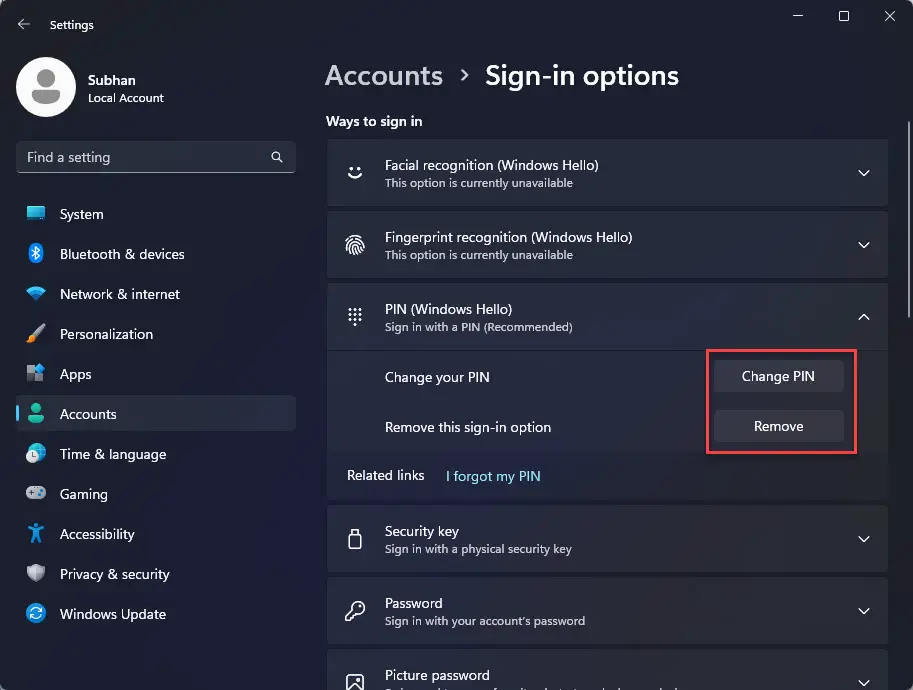Screen dimensions: 913x690
Task: Open Accessibility settings
Action: coord(156,533)
